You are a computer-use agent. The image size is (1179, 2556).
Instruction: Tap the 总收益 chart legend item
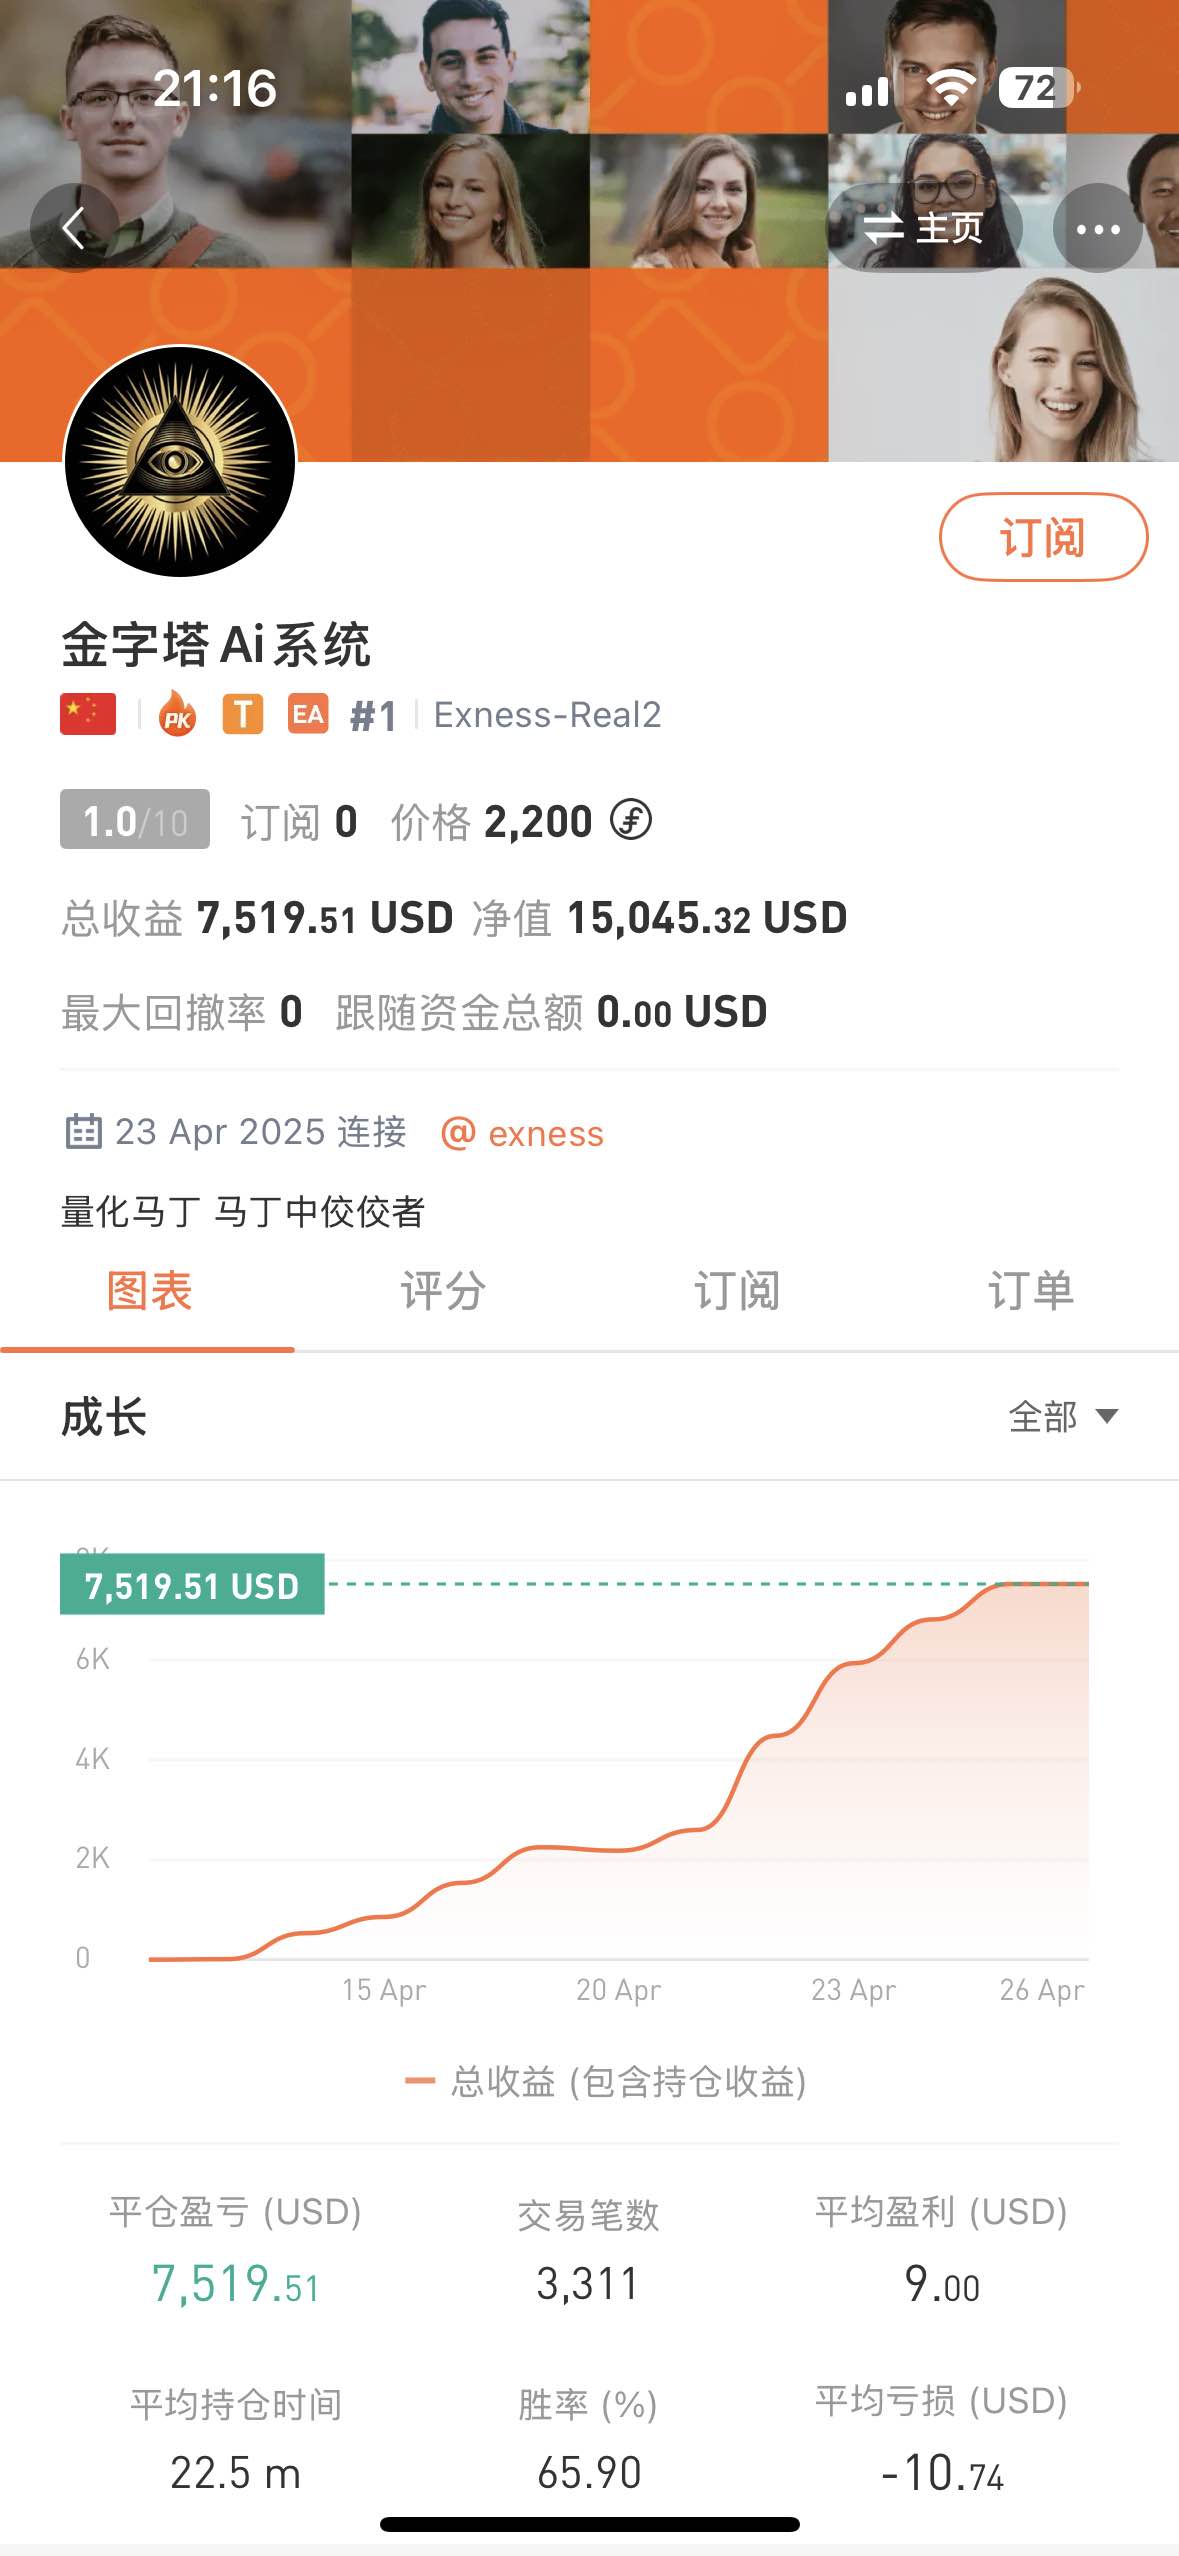pyautogui.click(x=605, y=2081)
